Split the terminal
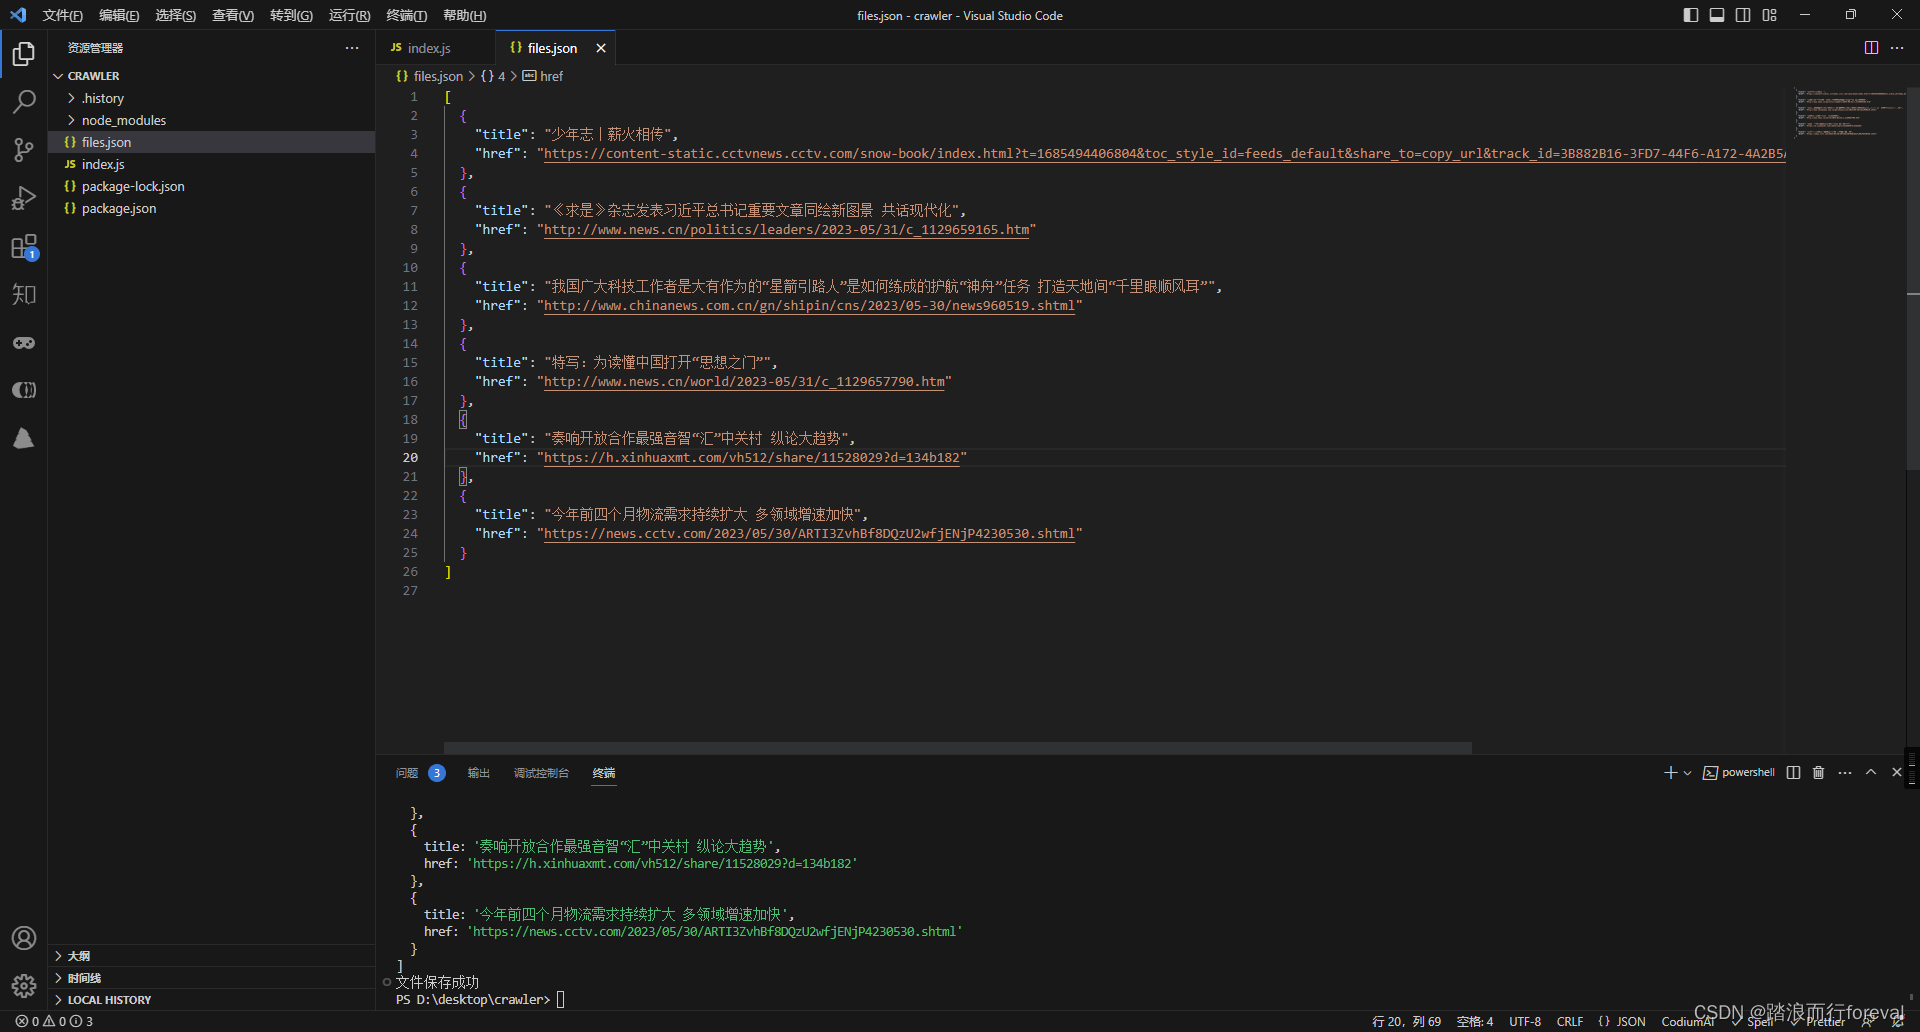 (x=1794, y=773)
